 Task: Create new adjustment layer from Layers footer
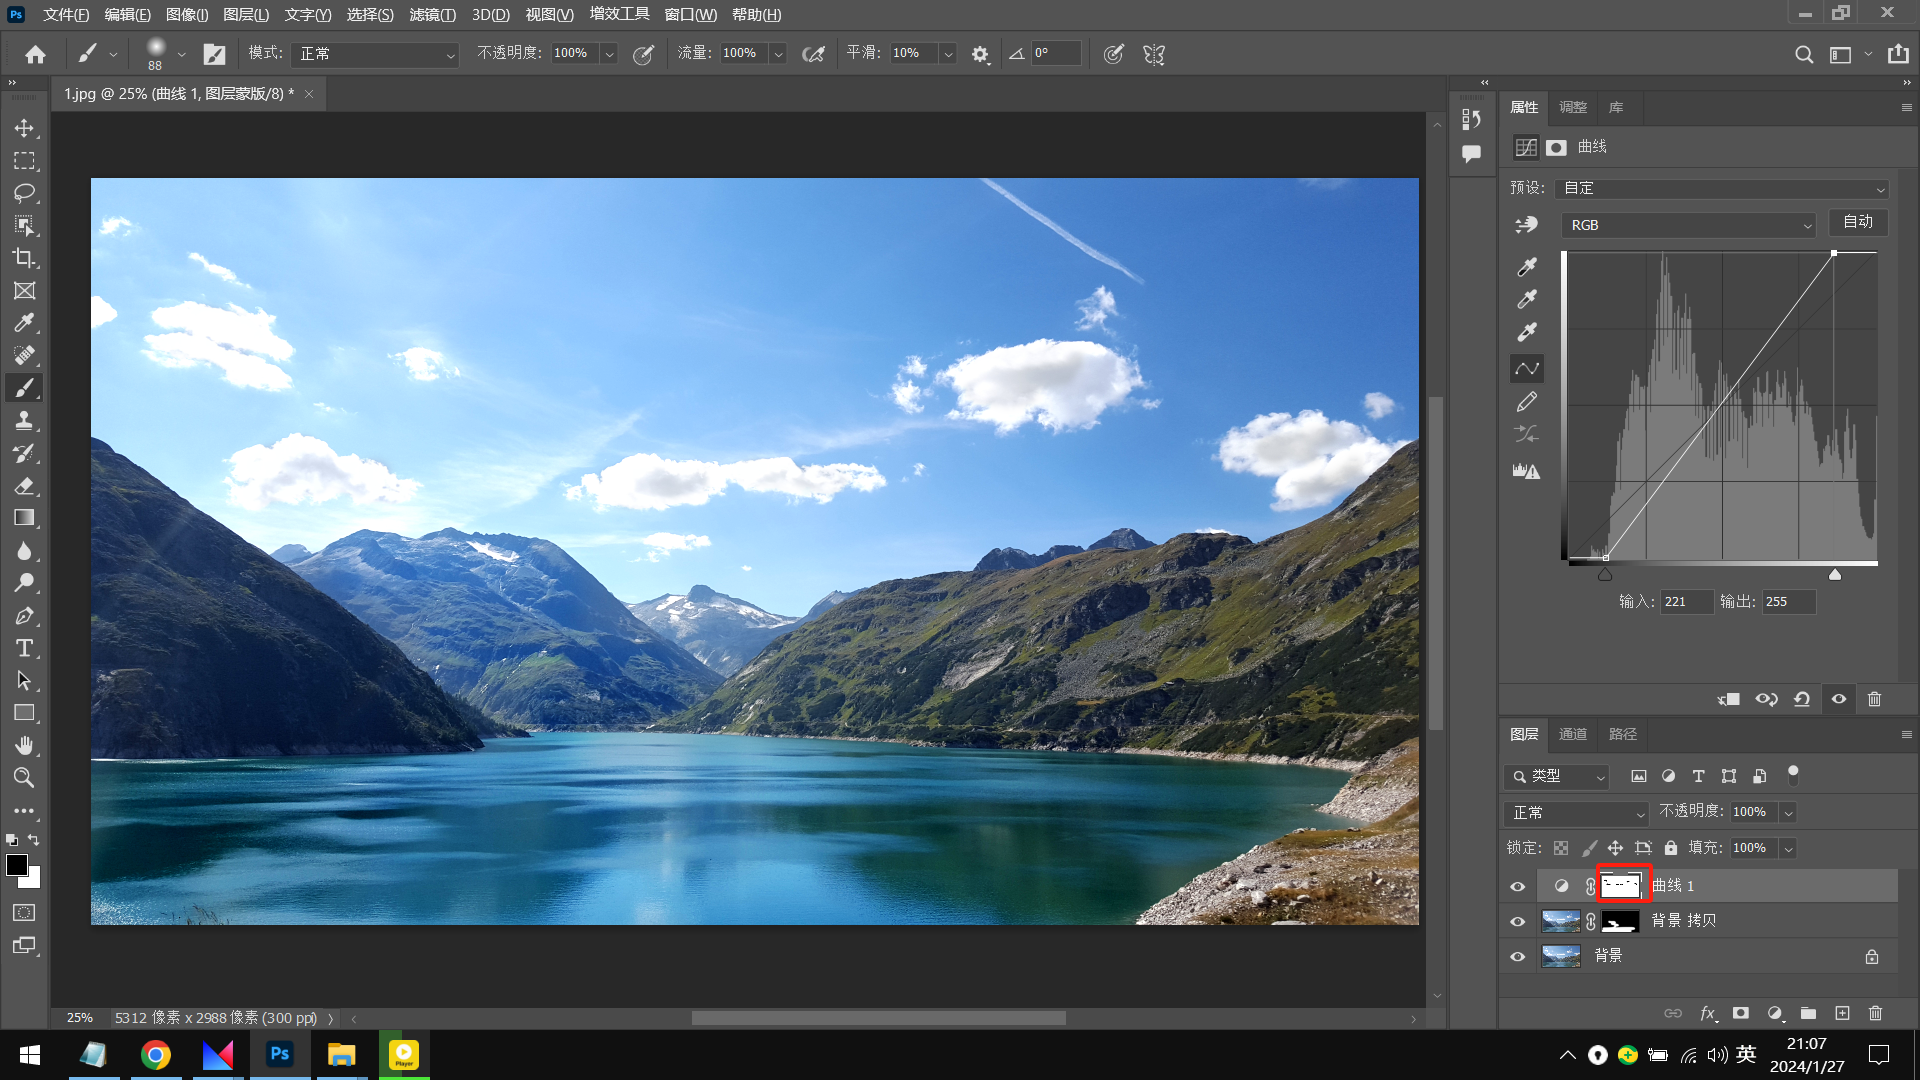(x=1775, y=1013)
